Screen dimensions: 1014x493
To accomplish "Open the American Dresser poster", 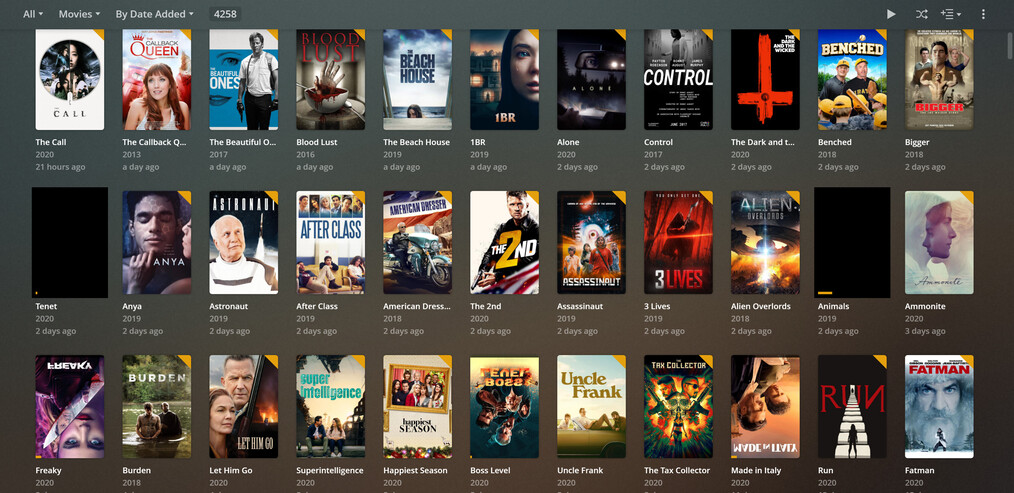I will tap(417, 243).
